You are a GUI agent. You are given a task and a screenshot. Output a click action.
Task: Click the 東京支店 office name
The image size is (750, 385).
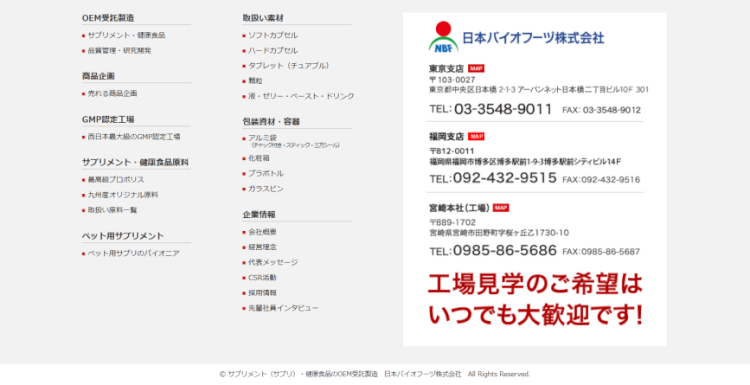(446, 68)
